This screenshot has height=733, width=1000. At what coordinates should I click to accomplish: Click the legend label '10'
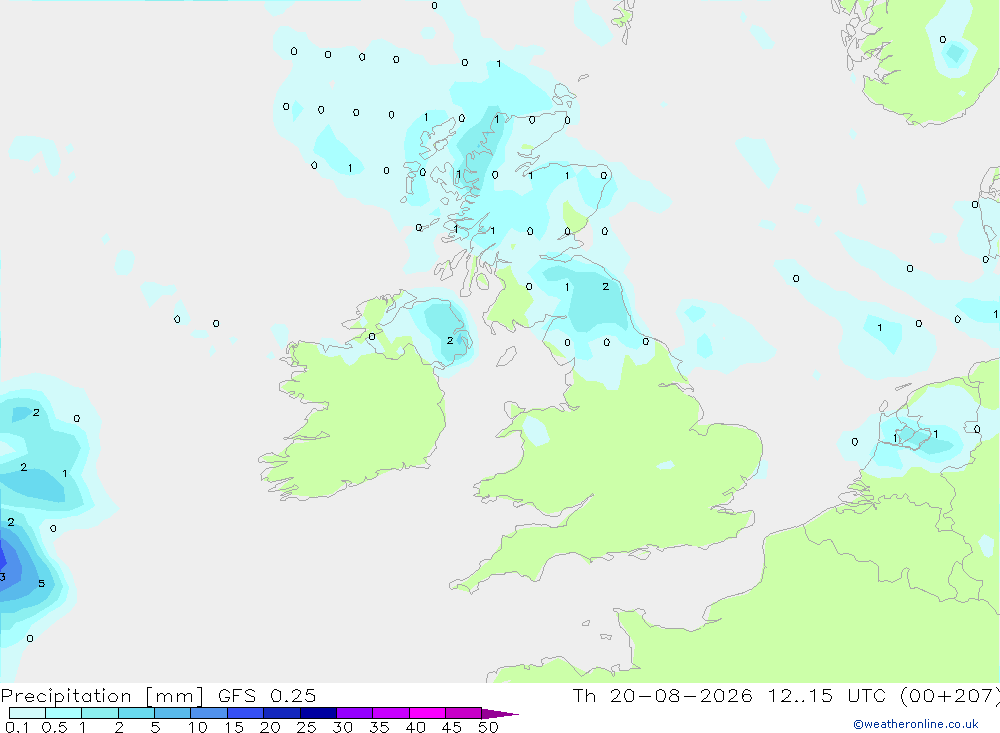click(198, 727)
